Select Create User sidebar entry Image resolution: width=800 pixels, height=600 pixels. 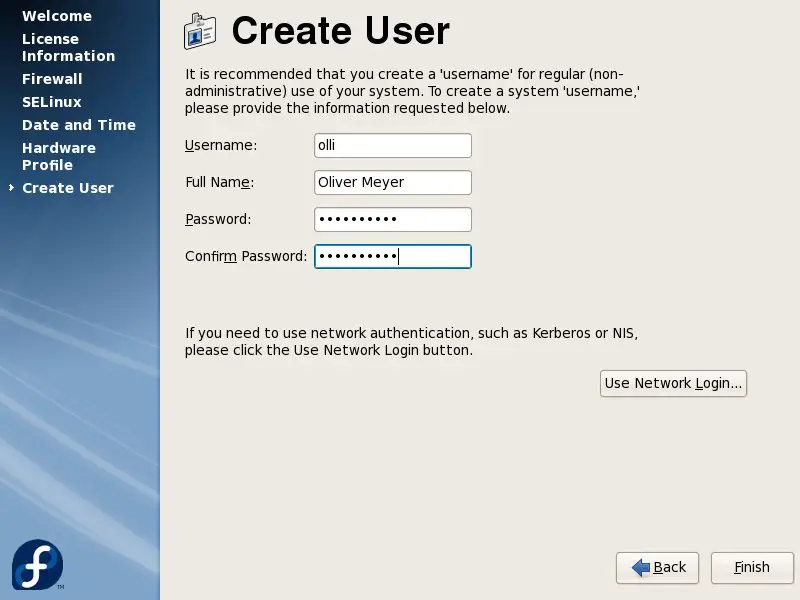tap(68, 188)
